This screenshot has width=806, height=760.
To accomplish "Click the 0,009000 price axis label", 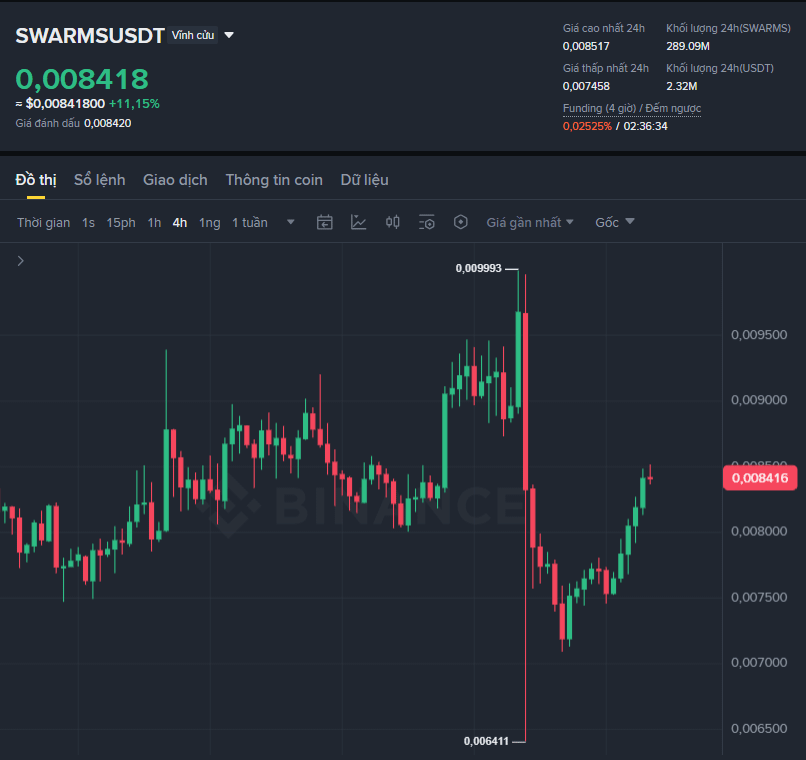I will (x=759, y=400).
